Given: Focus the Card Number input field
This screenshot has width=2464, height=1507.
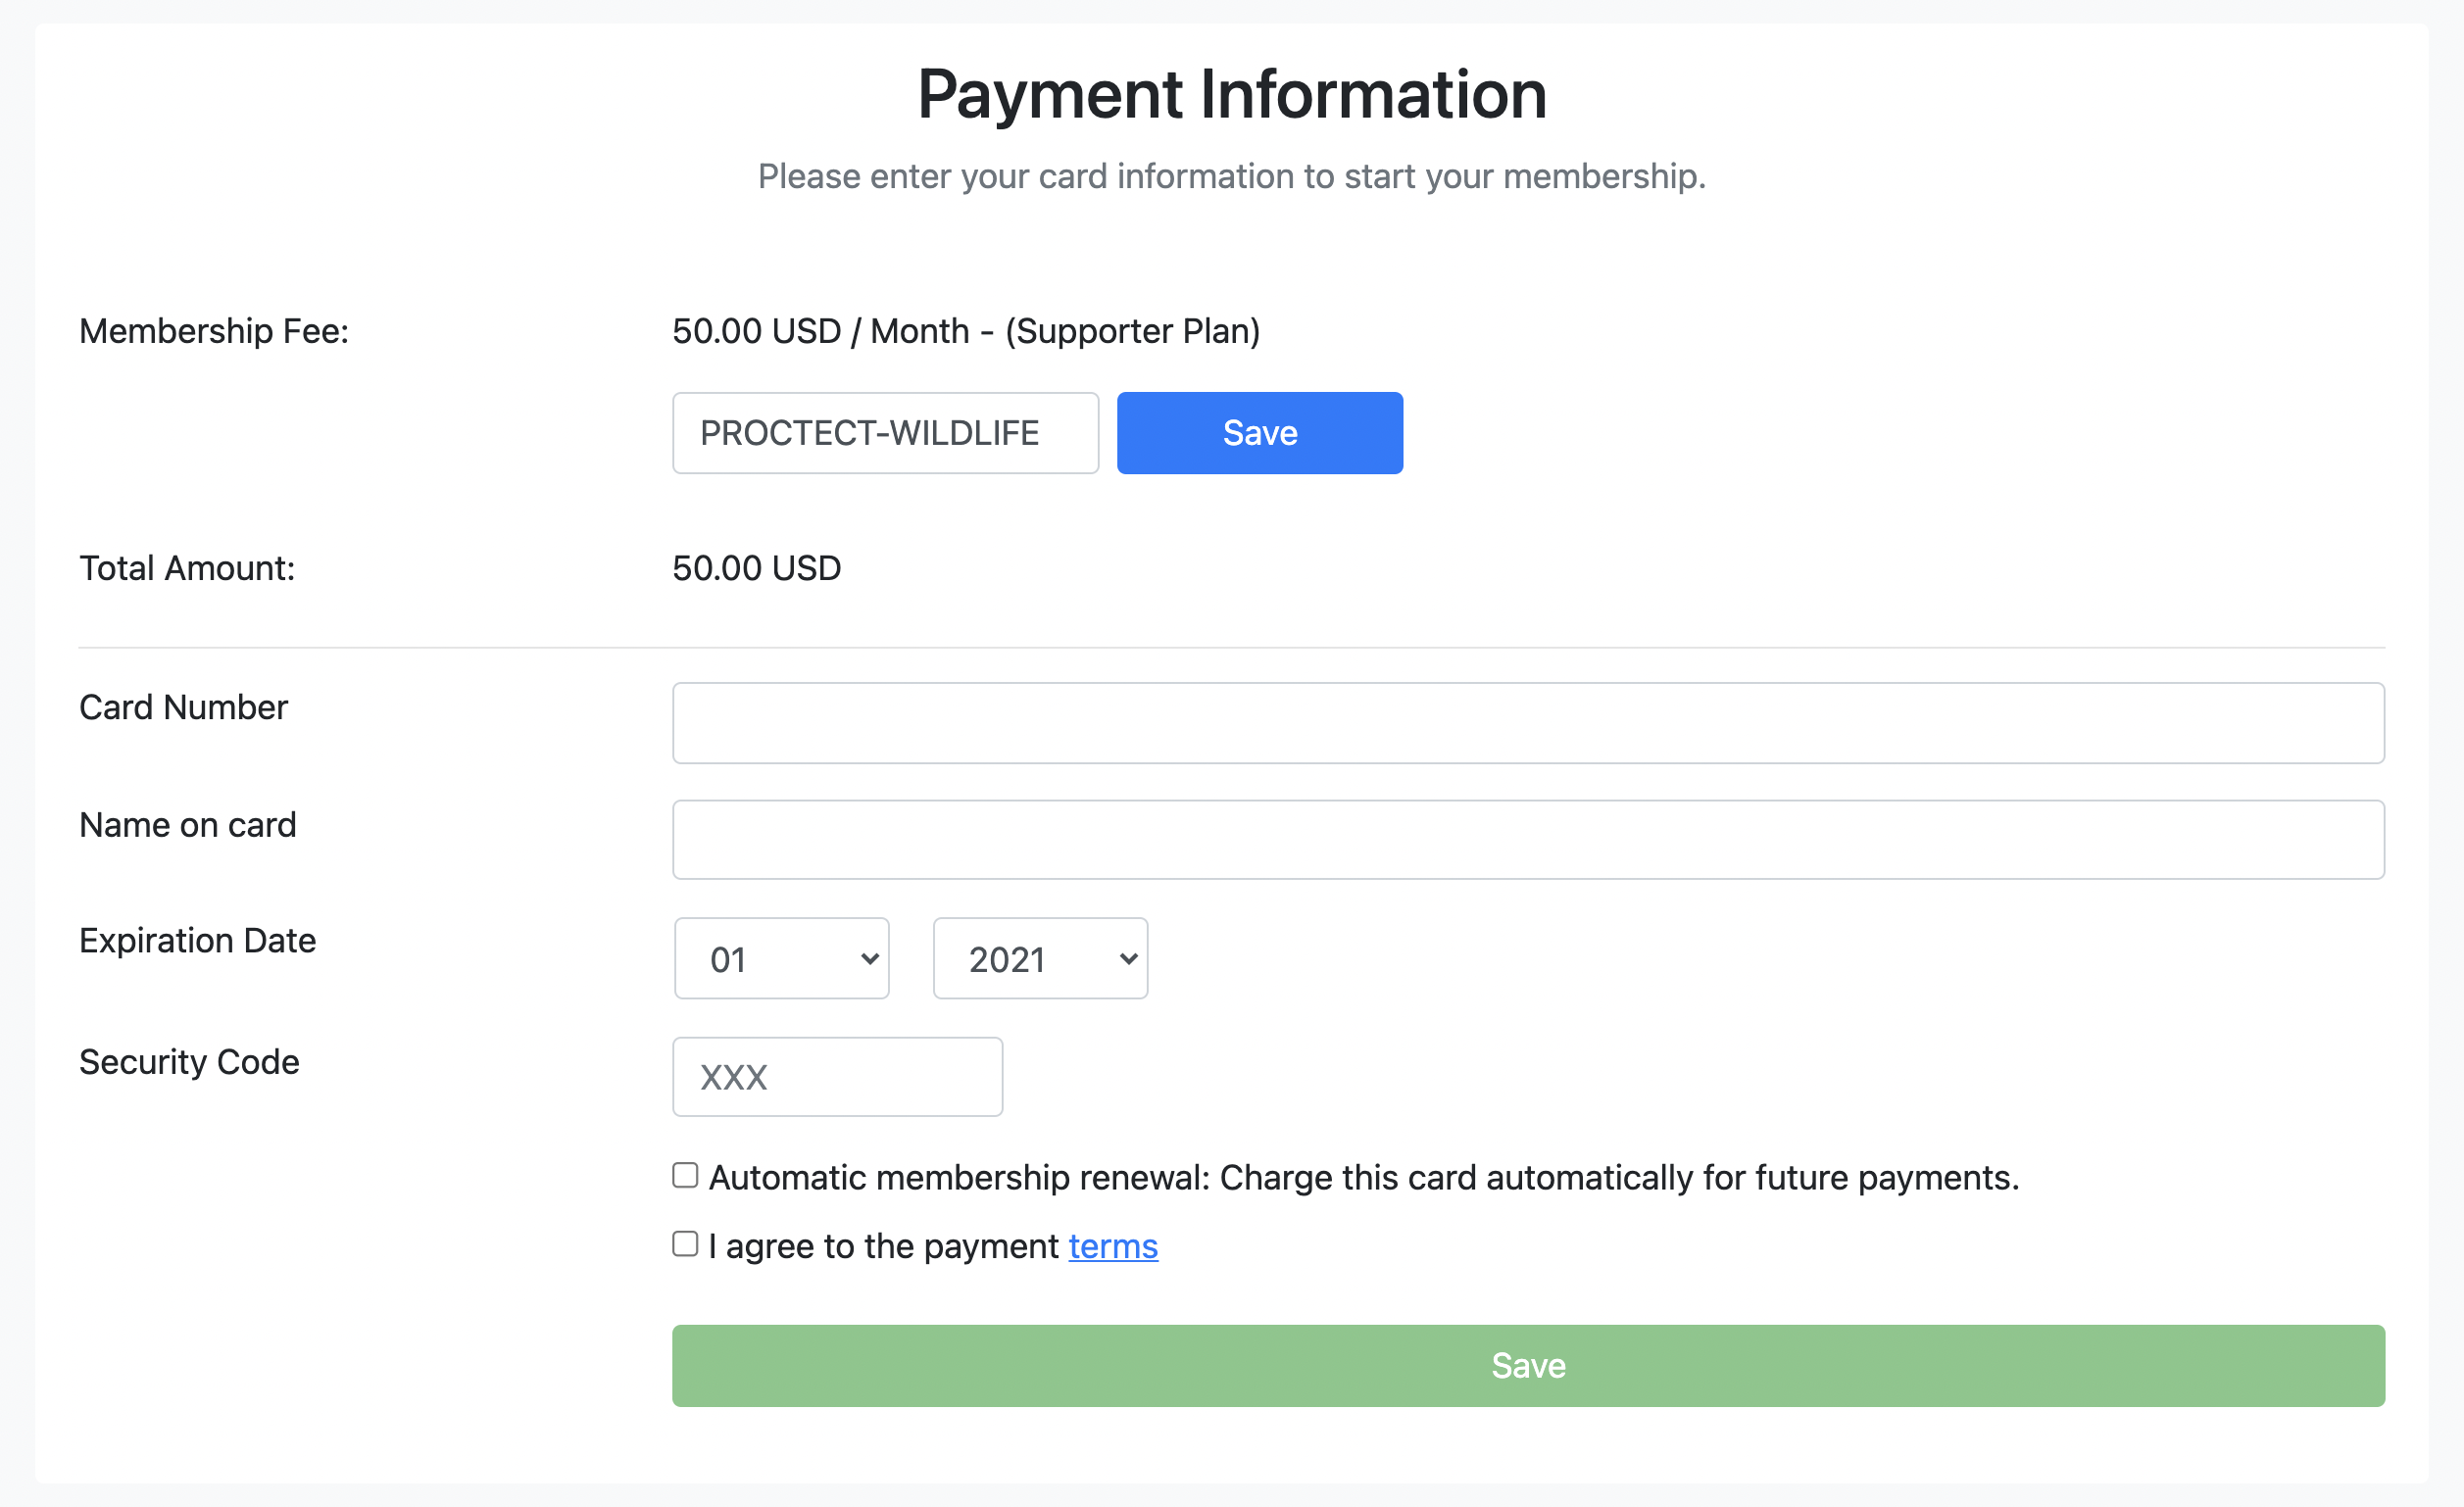Looking at the screenshot, I should (x=1528, y=723).
